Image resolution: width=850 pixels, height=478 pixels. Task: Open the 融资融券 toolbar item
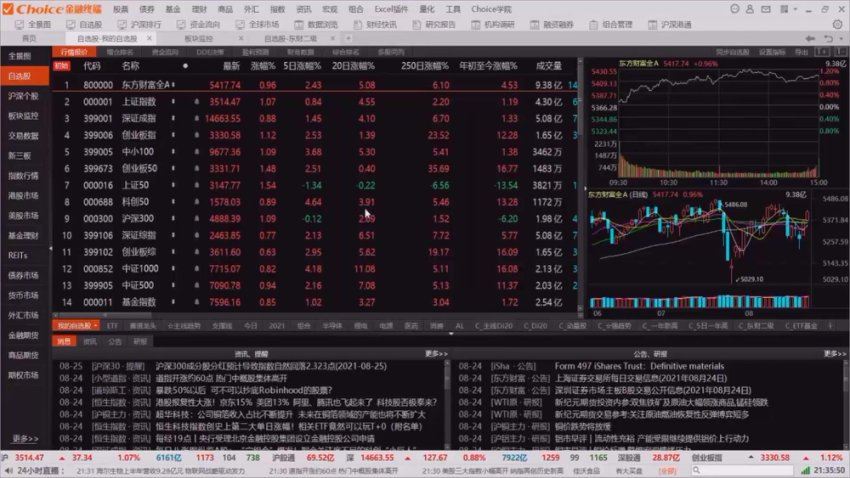pos(551,24)
